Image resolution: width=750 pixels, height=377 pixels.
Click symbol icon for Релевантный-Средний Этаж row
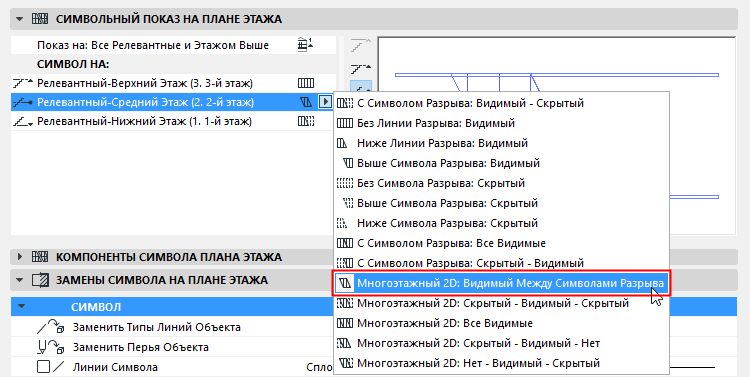pyautogui.click(x=306, y=102)
